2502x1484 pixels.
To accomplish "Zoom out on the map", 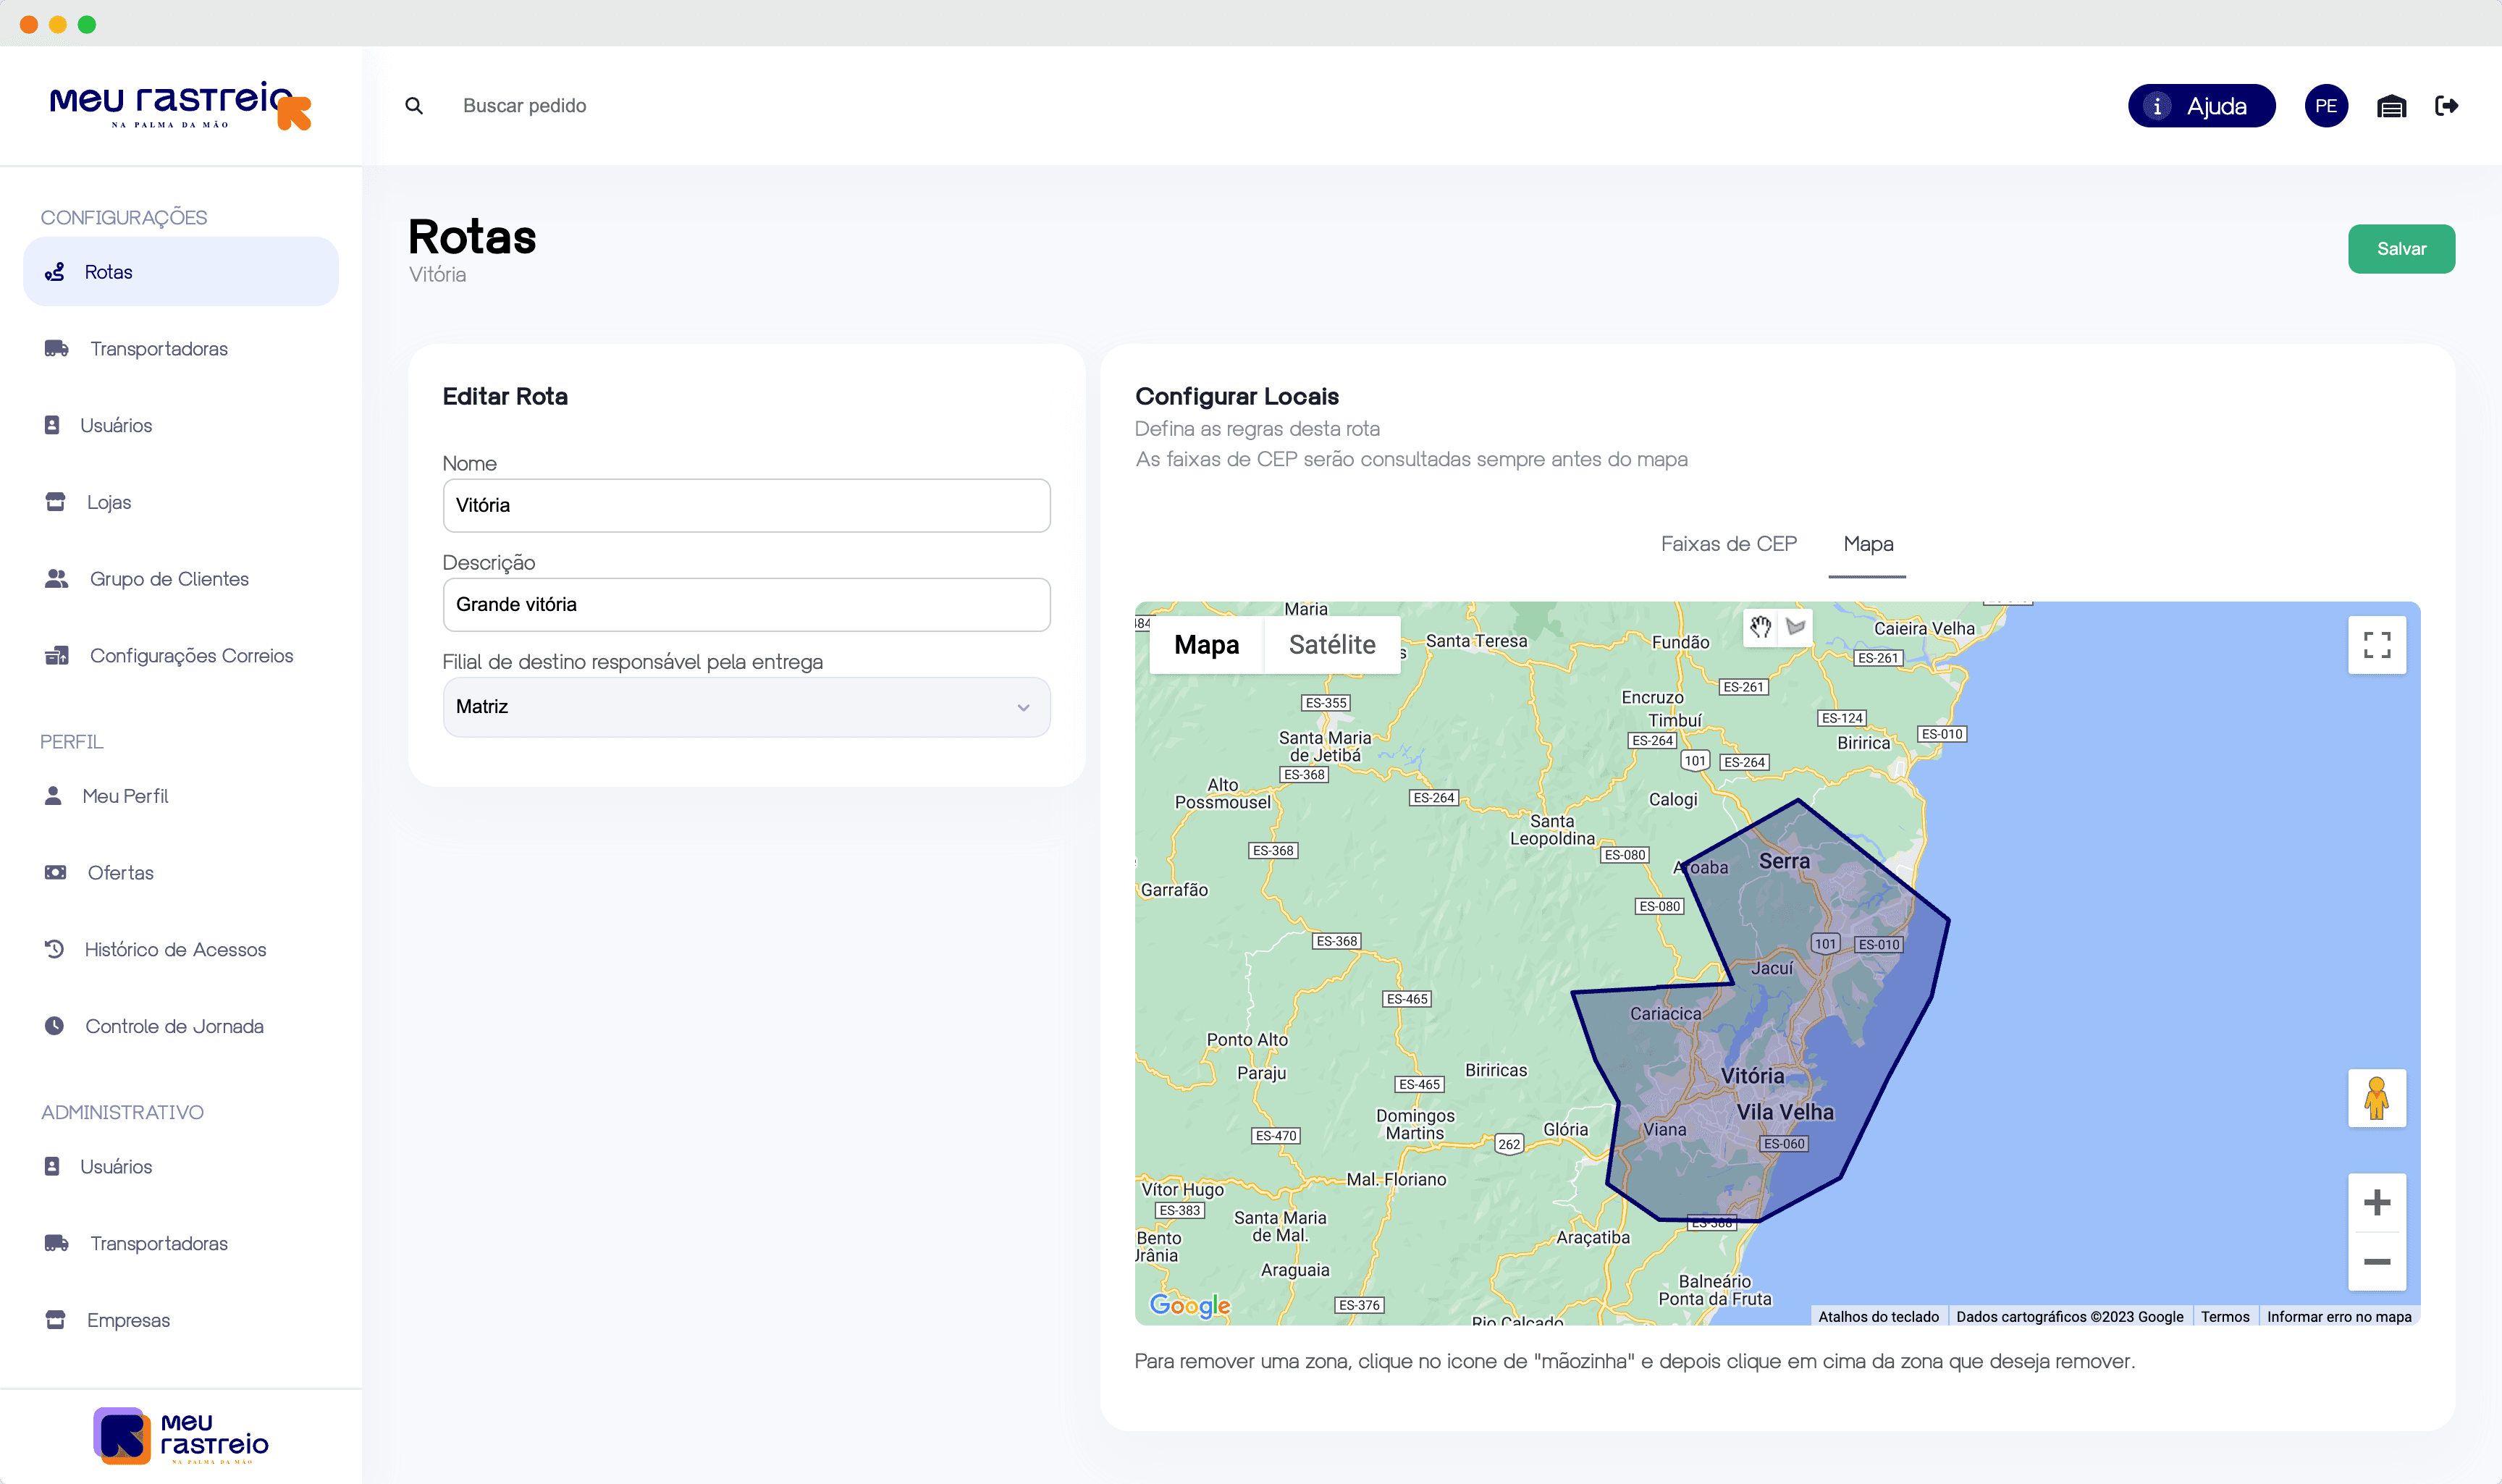I will pos(2376,1261).
